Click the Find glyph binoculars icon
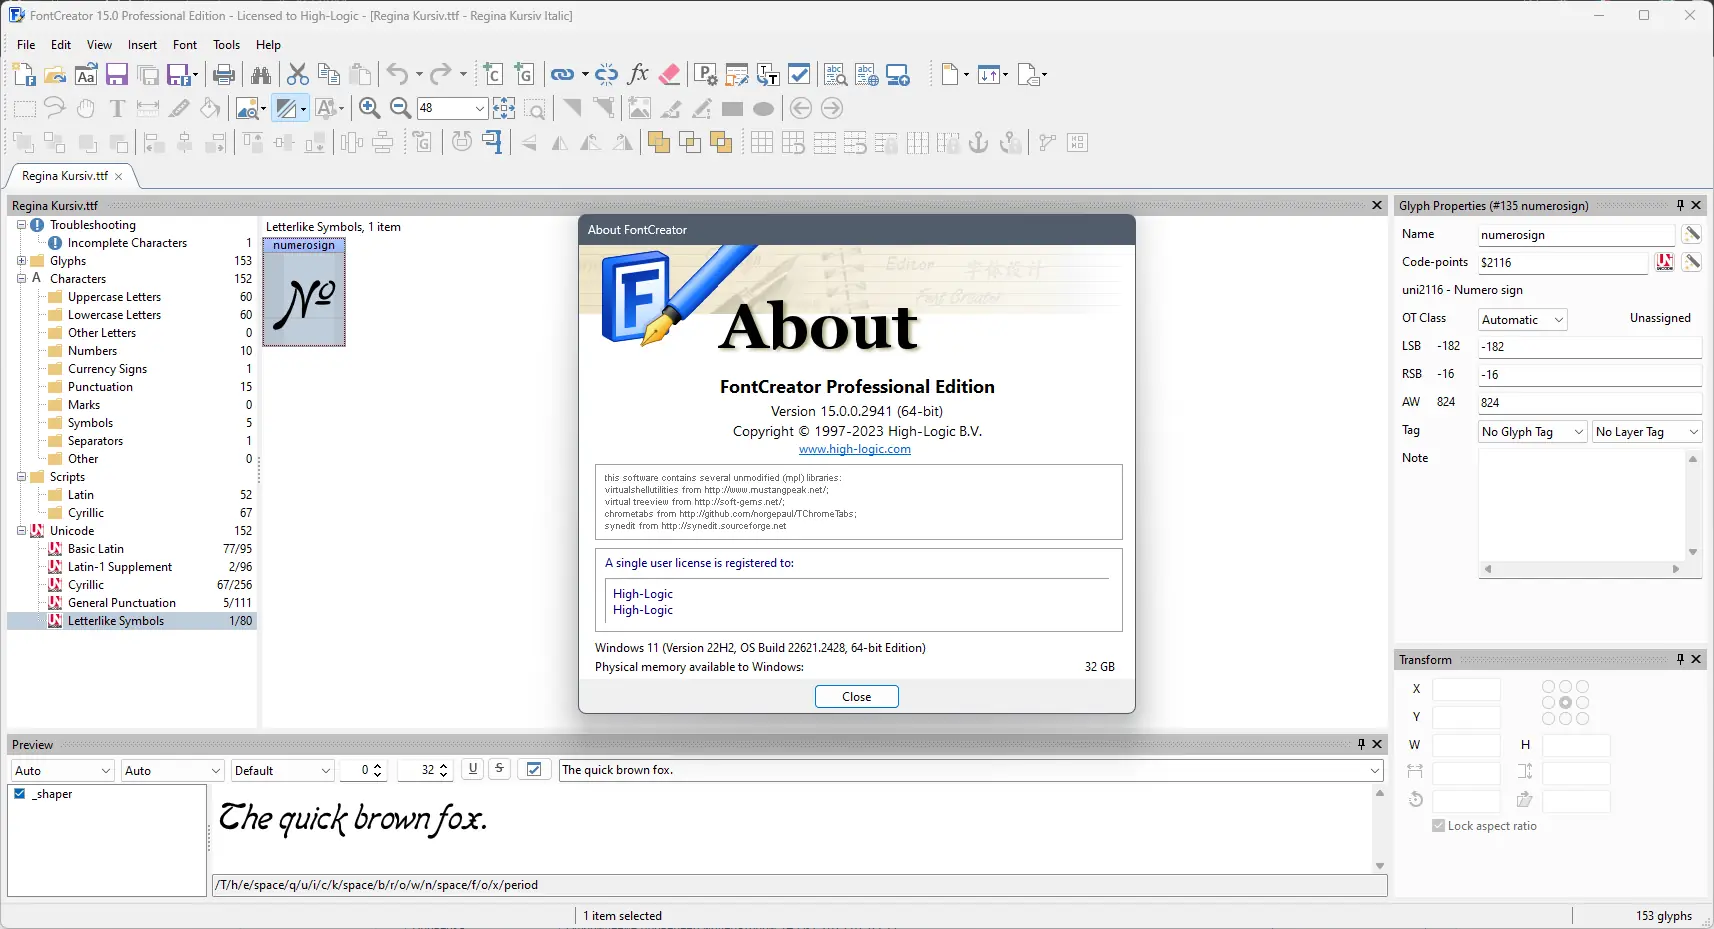The height and width of the screenshot is (929, 1714). [x=260, y=74]
